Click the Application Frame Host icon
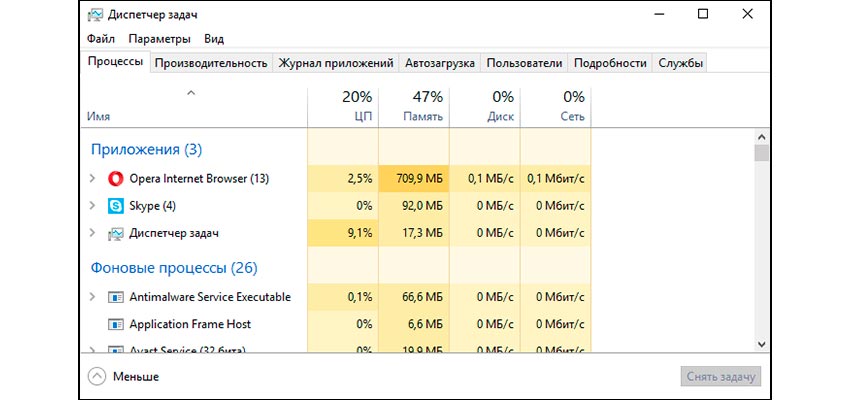The height and width of the screenshot is (400, 850). tap(116, 324)
